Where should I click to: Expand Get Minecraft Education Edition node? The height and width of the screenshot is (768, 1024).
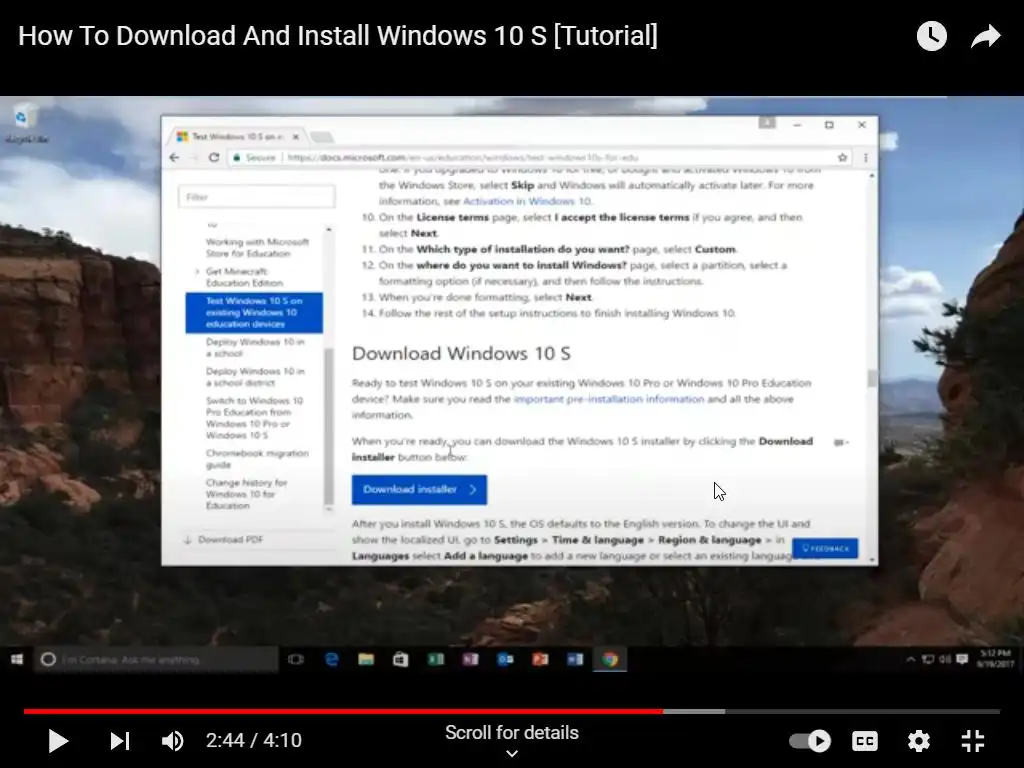(197, 272)
